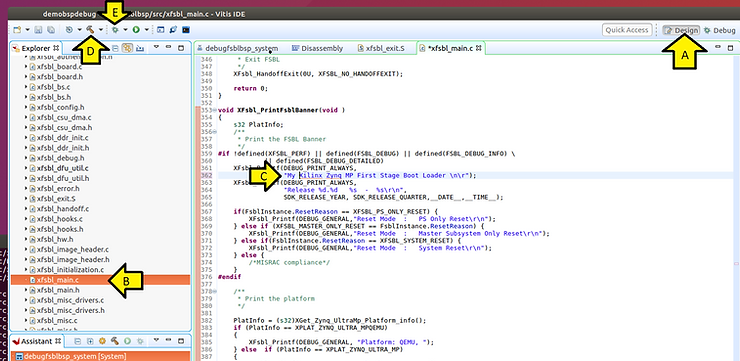
Task: Click the blue window icon after the Run dropdown
Action: click(160, 30)
